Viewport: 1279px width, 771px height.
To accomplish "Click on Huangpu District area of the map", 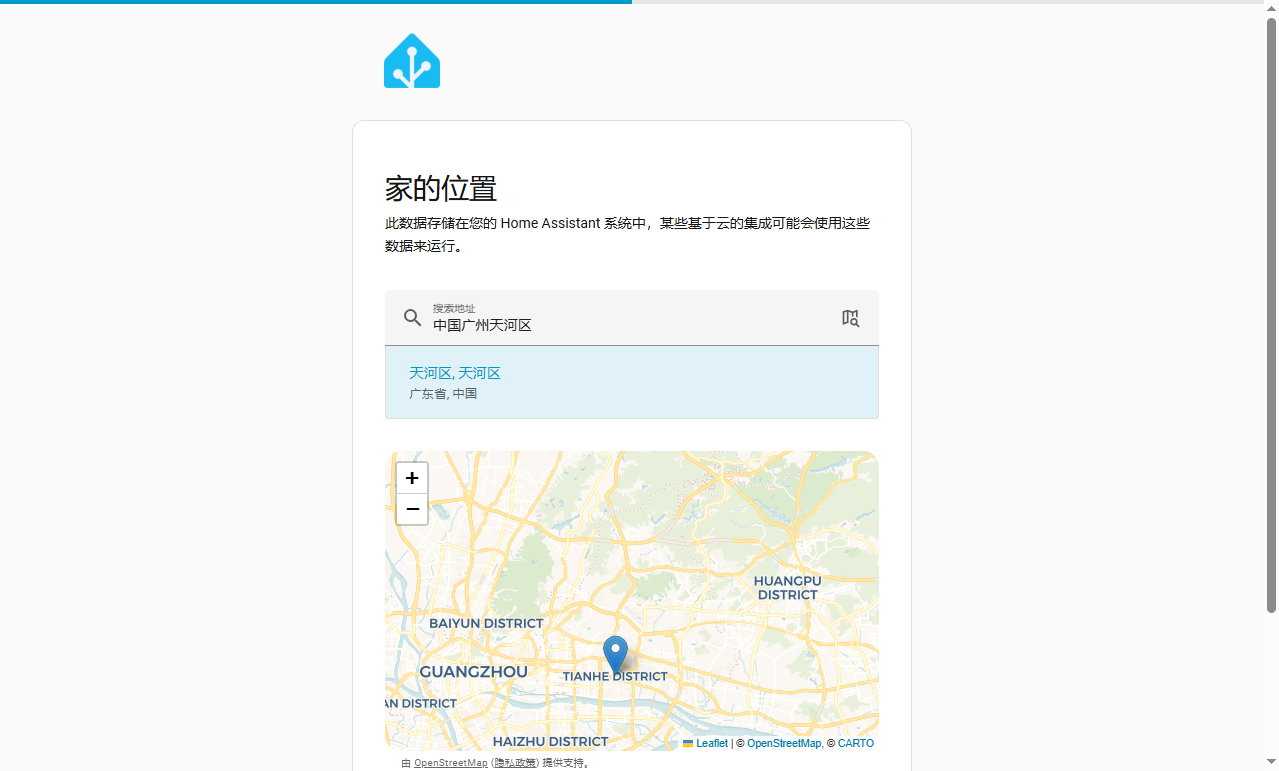I will point(787,588).
